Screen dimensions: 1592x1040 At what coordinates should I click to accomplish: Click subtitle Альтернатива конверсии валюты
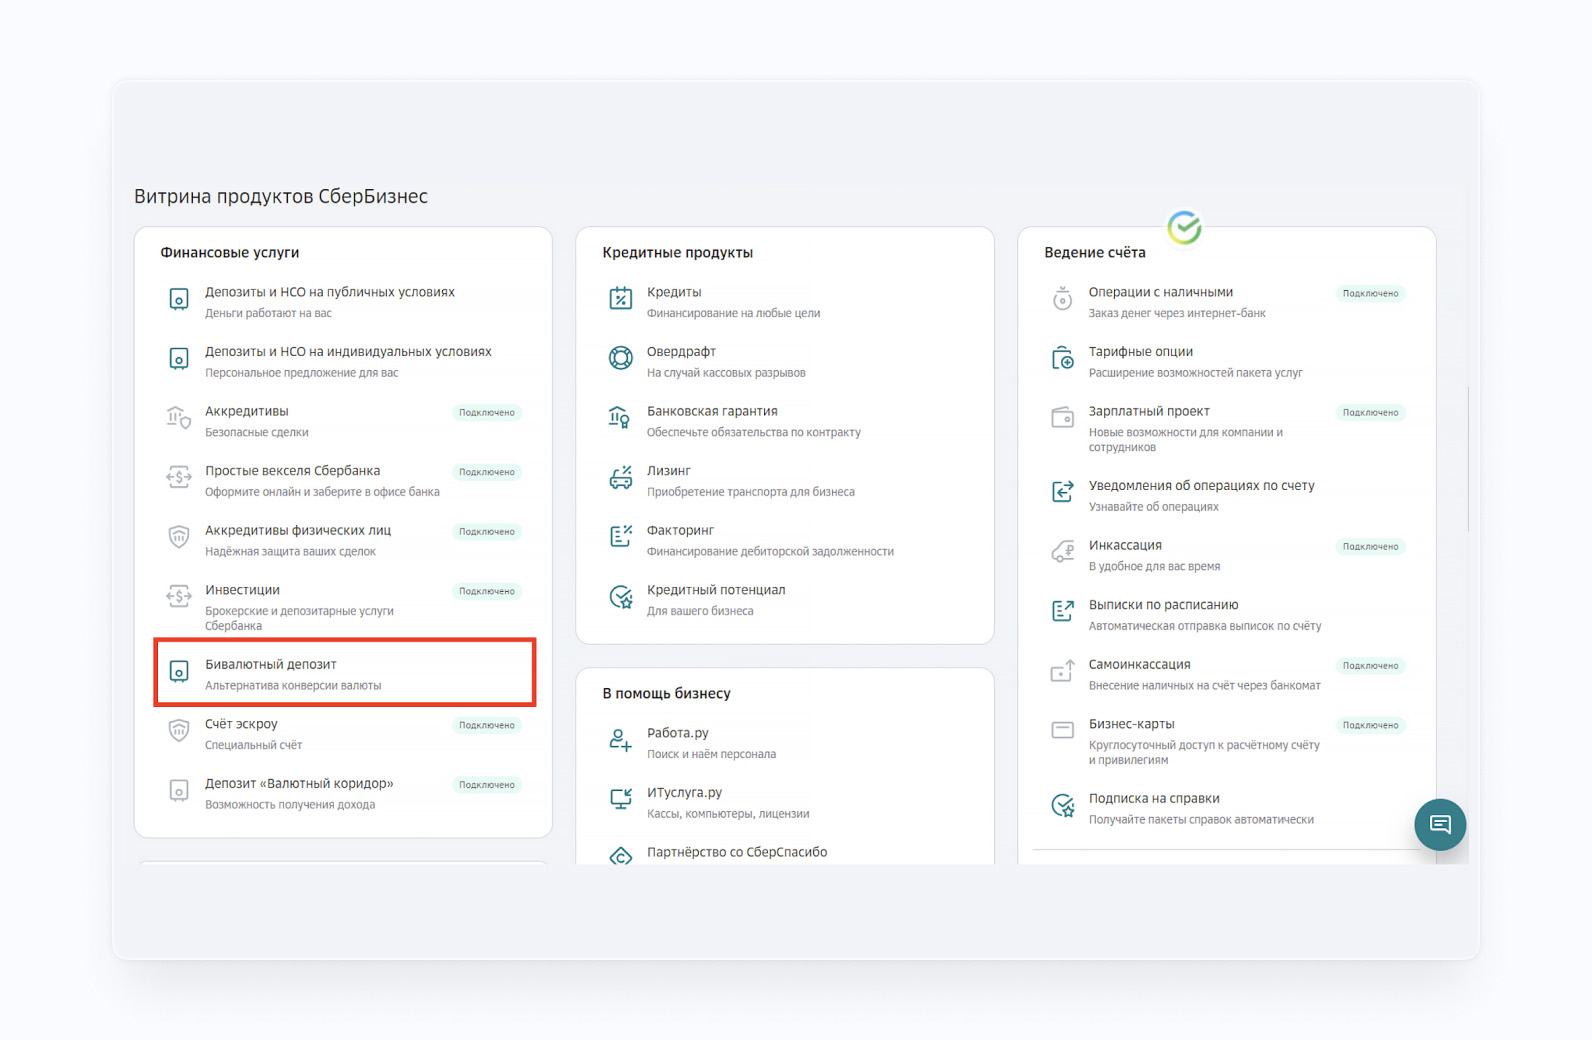click(x=293, y=686)
